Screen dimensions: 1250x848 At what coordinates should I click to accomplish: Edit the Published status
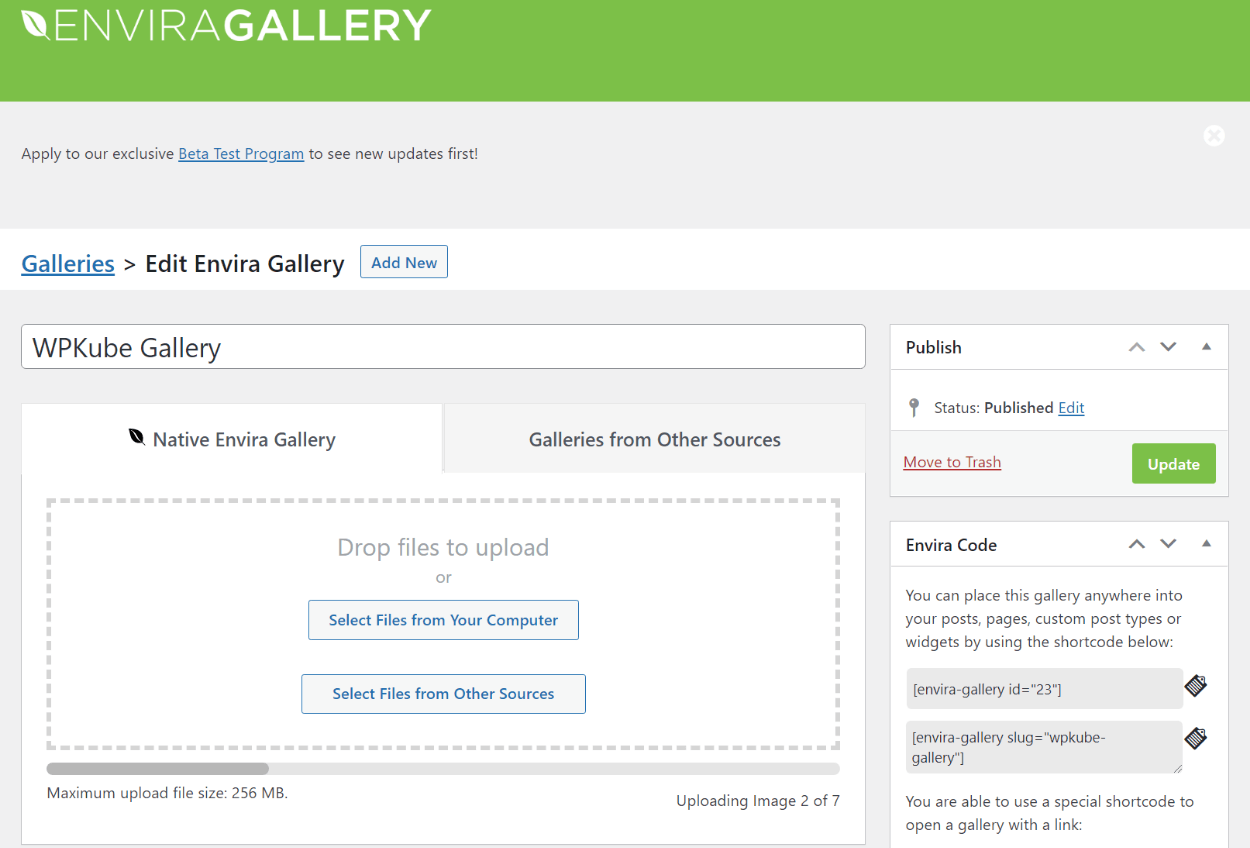(1071, 408)
